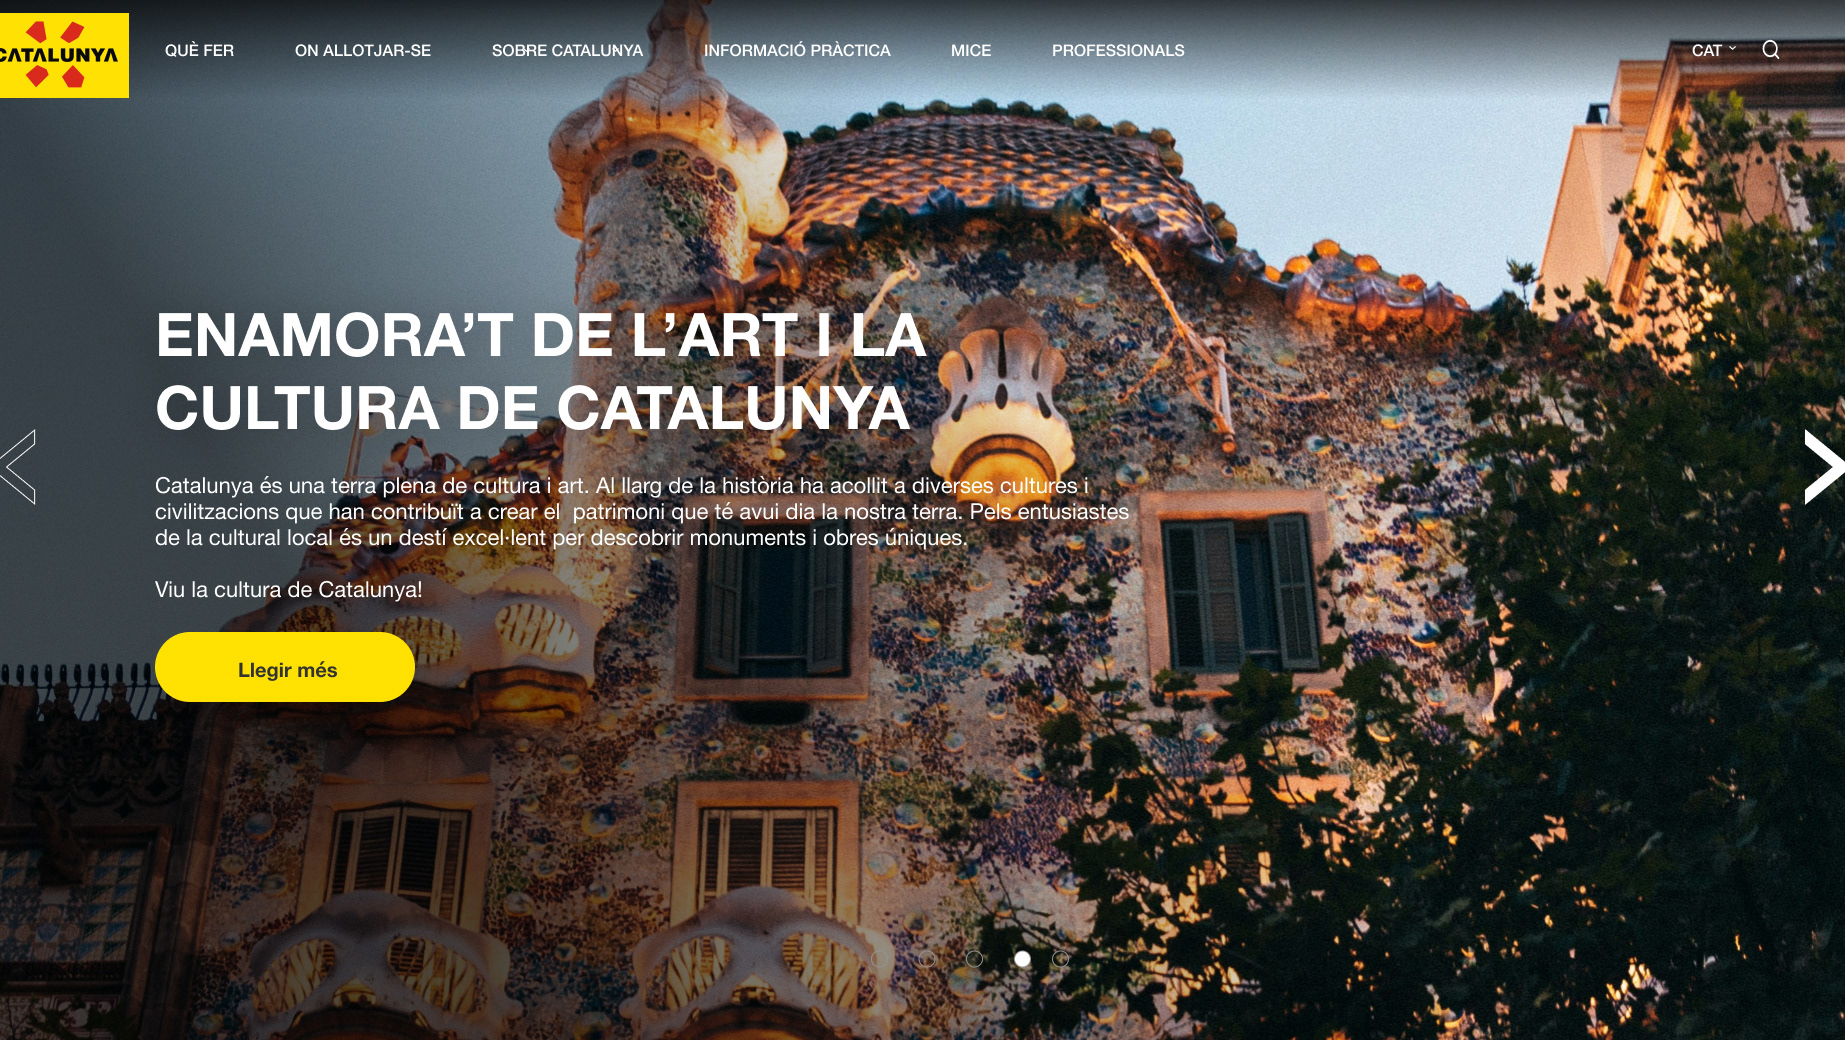Select the active fourth carousel dot

click(1022, 959)
